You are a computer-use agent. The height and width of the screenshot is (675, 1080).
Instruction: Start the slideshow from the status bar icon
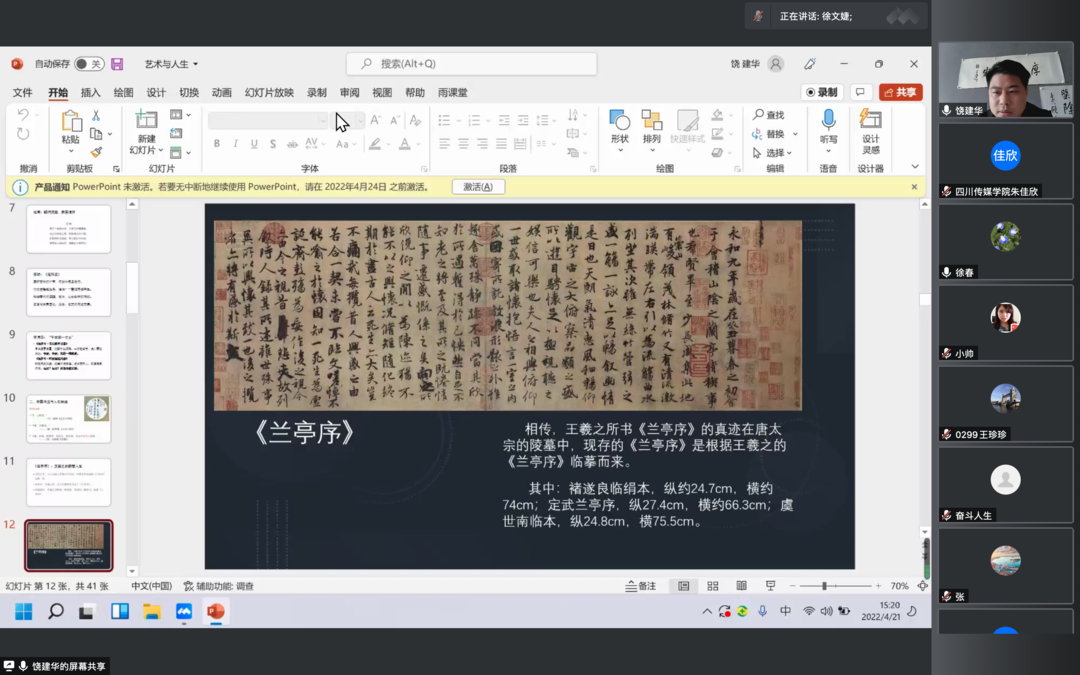770,586
